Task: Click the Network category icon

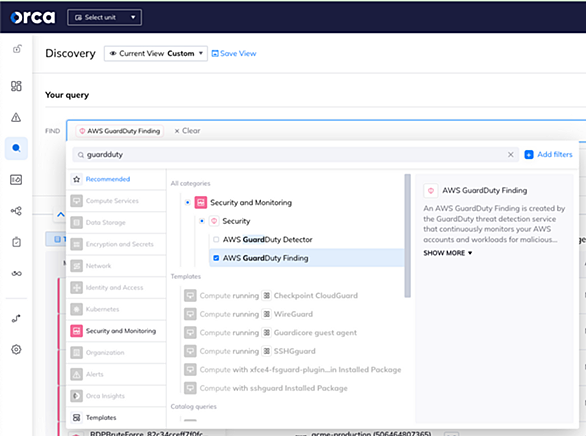Action: 77,266
